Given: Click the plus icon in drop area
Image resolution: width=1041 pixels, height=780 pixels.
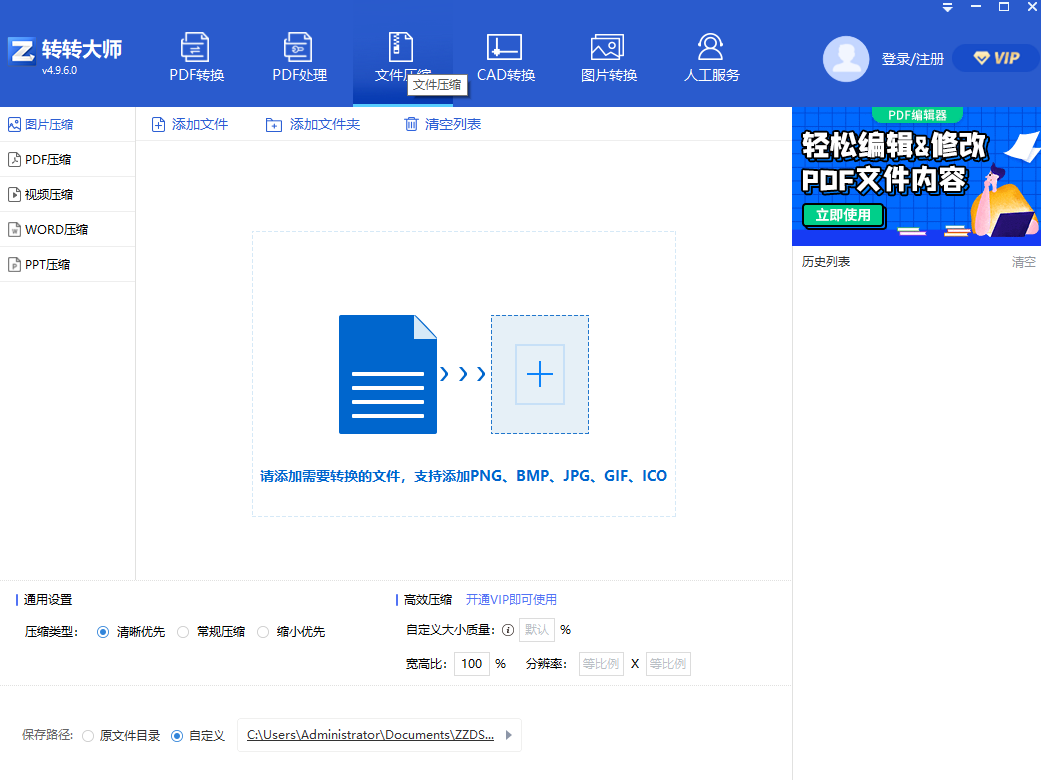Looking at the screenshot, I should [x=540, y=374].
